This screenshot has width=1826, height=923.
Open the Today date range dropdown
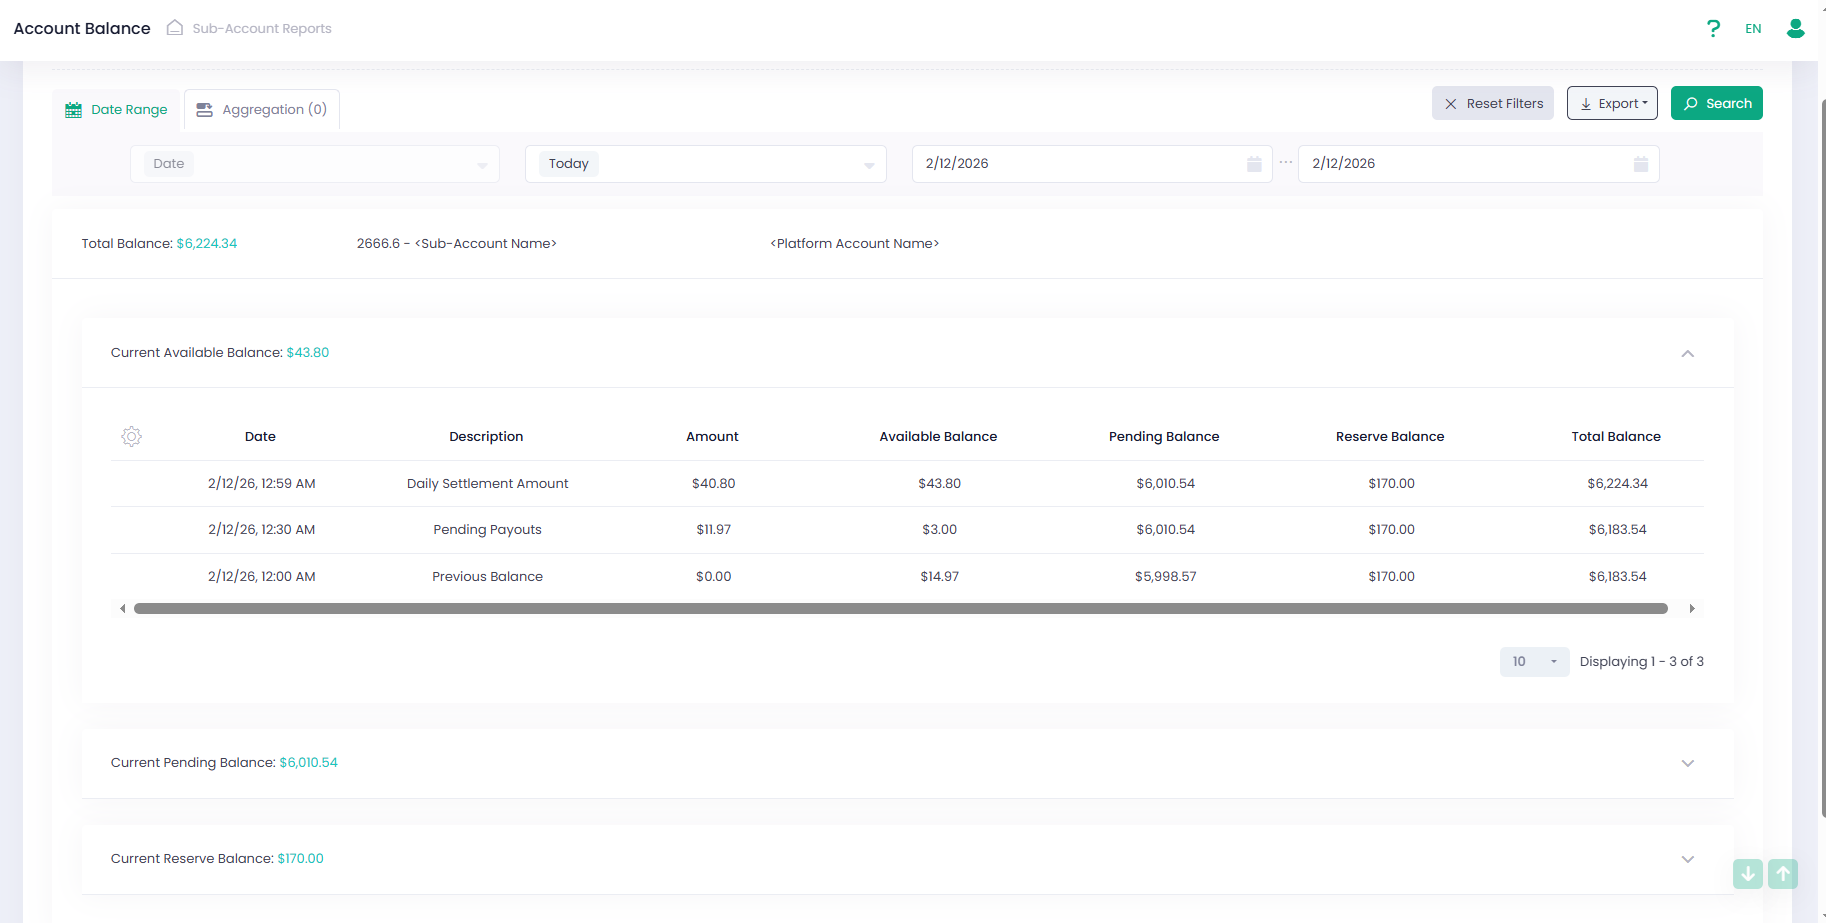[x=705, y=164]
